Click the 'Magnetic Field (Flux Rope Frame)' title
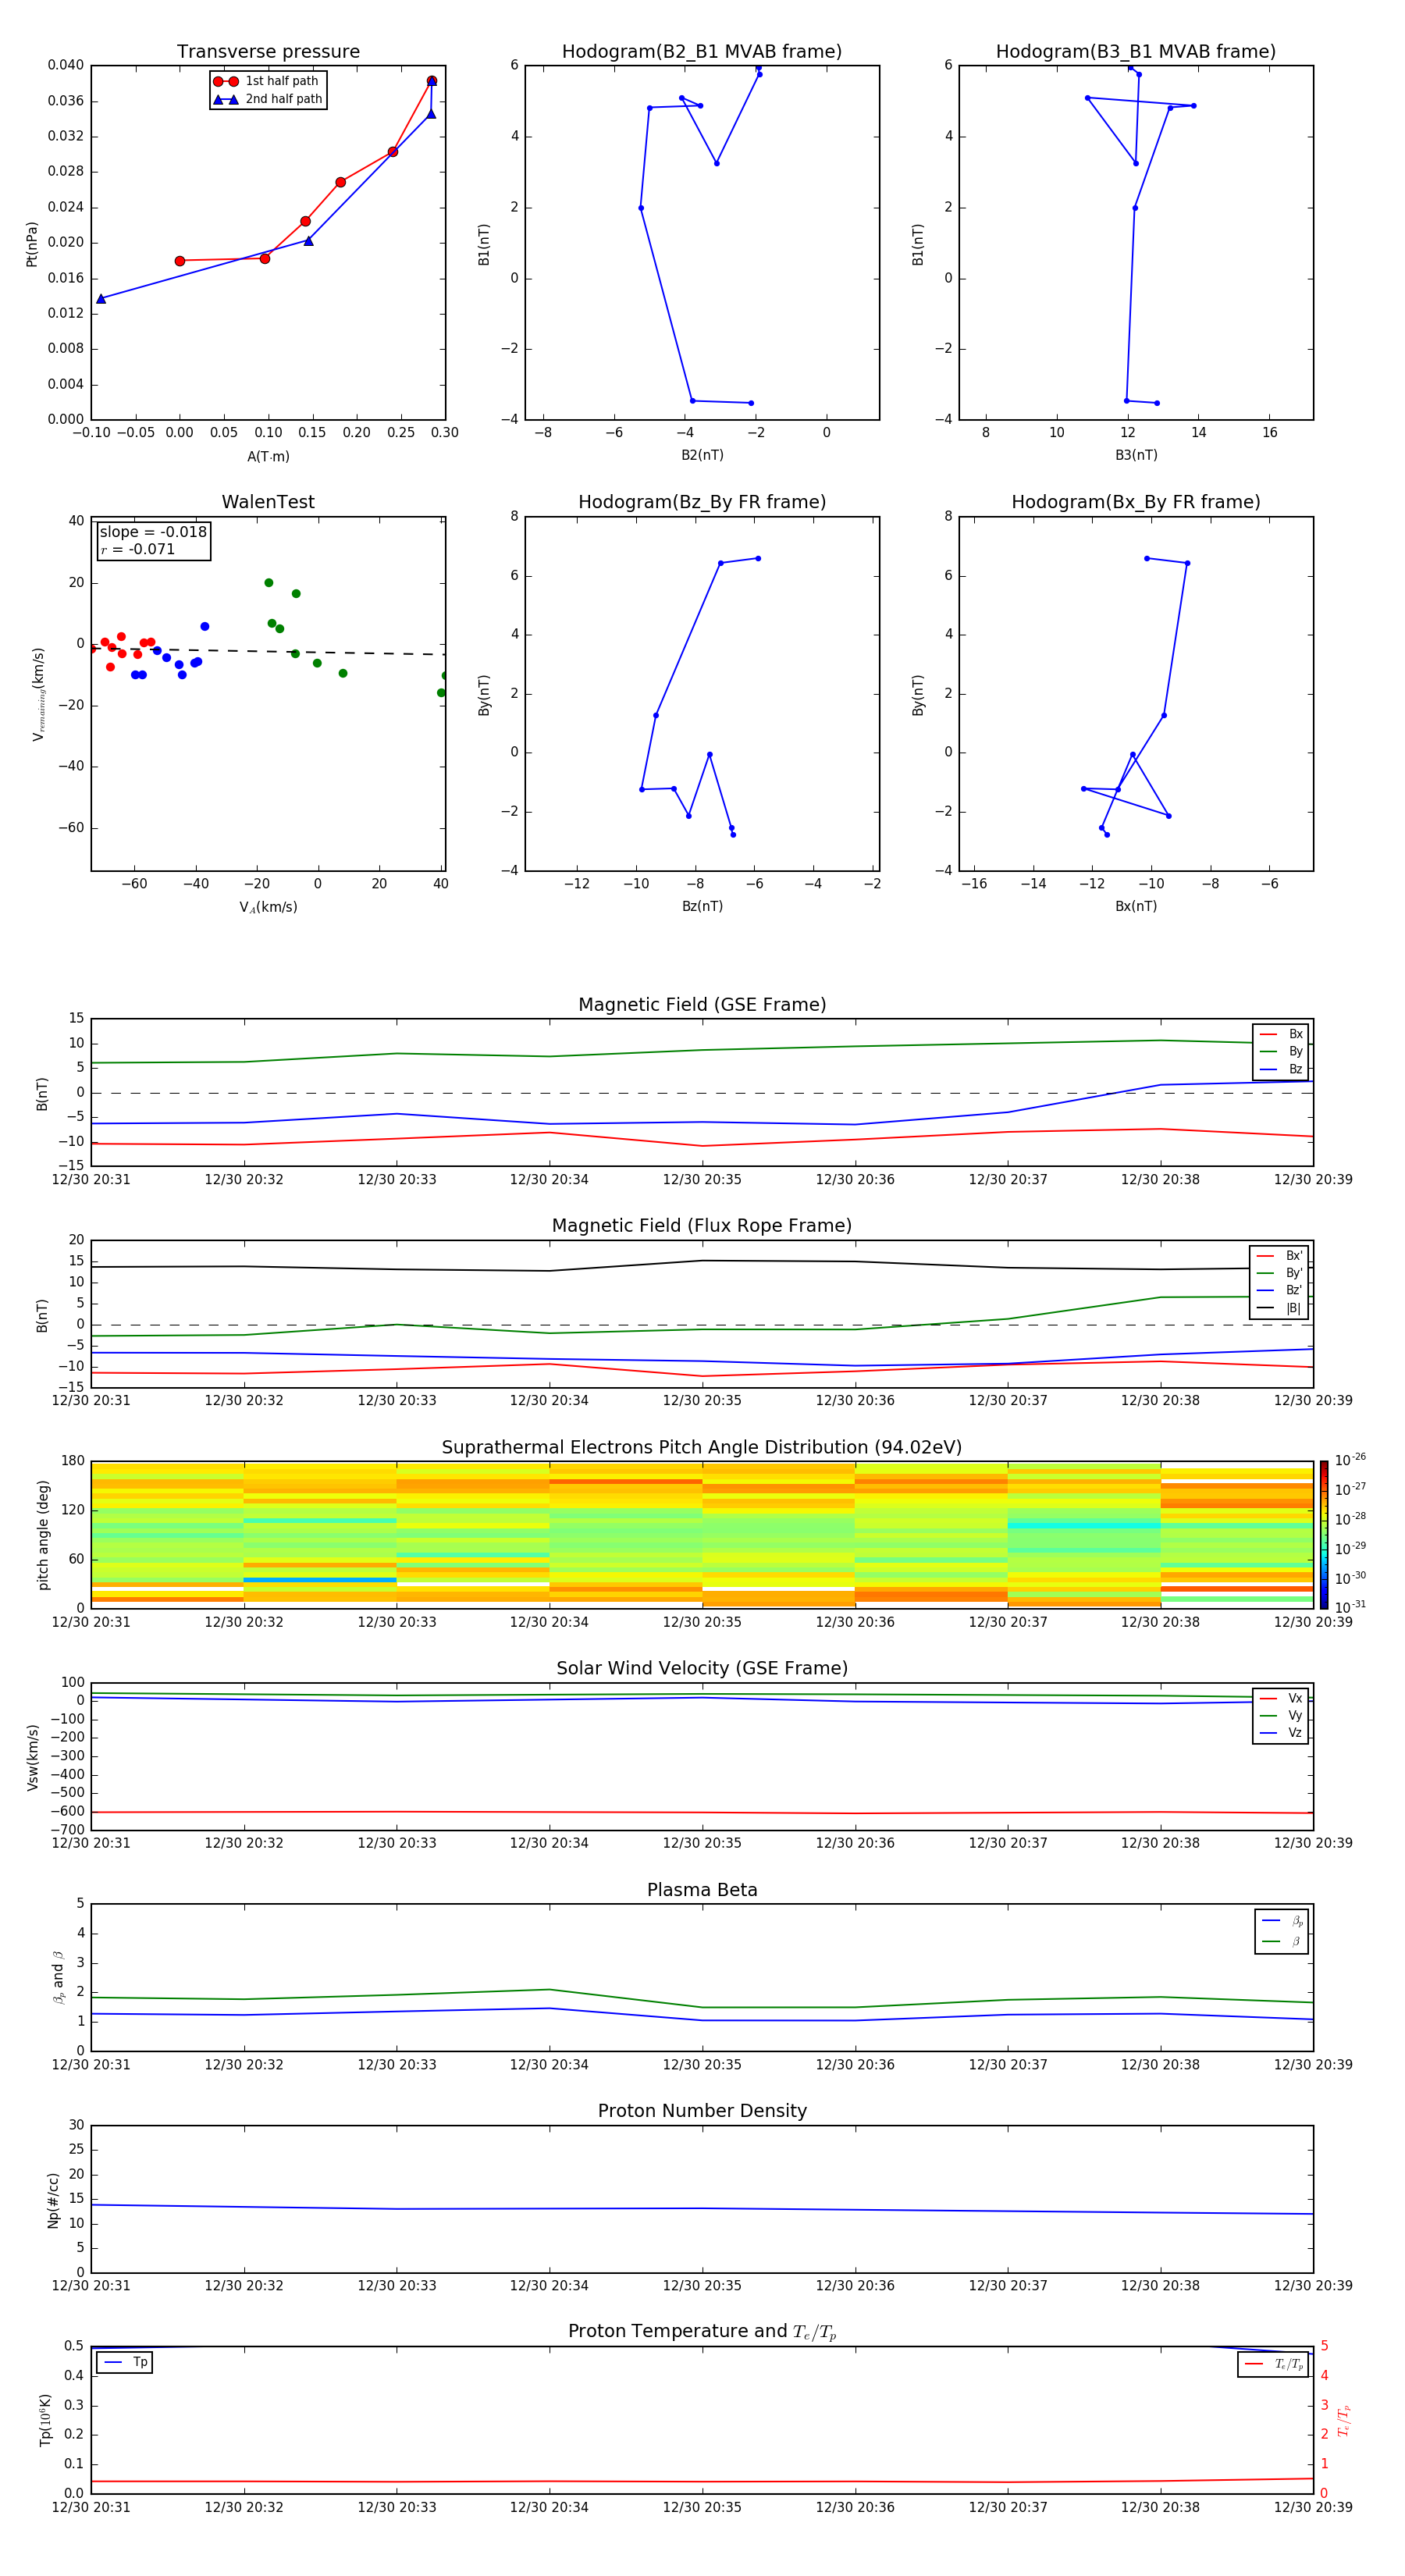1405x2576 pixels. pos(701,1226)
